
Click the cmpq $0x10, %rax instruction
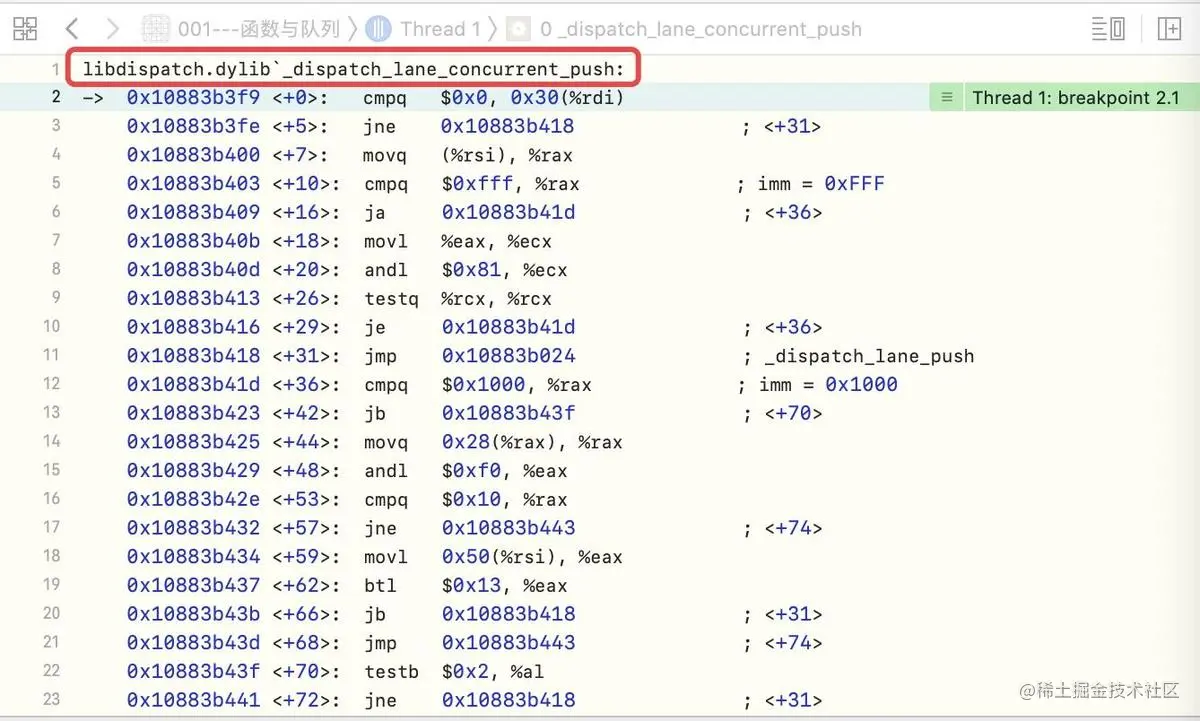pyautogui.click(x=465, y=500)
